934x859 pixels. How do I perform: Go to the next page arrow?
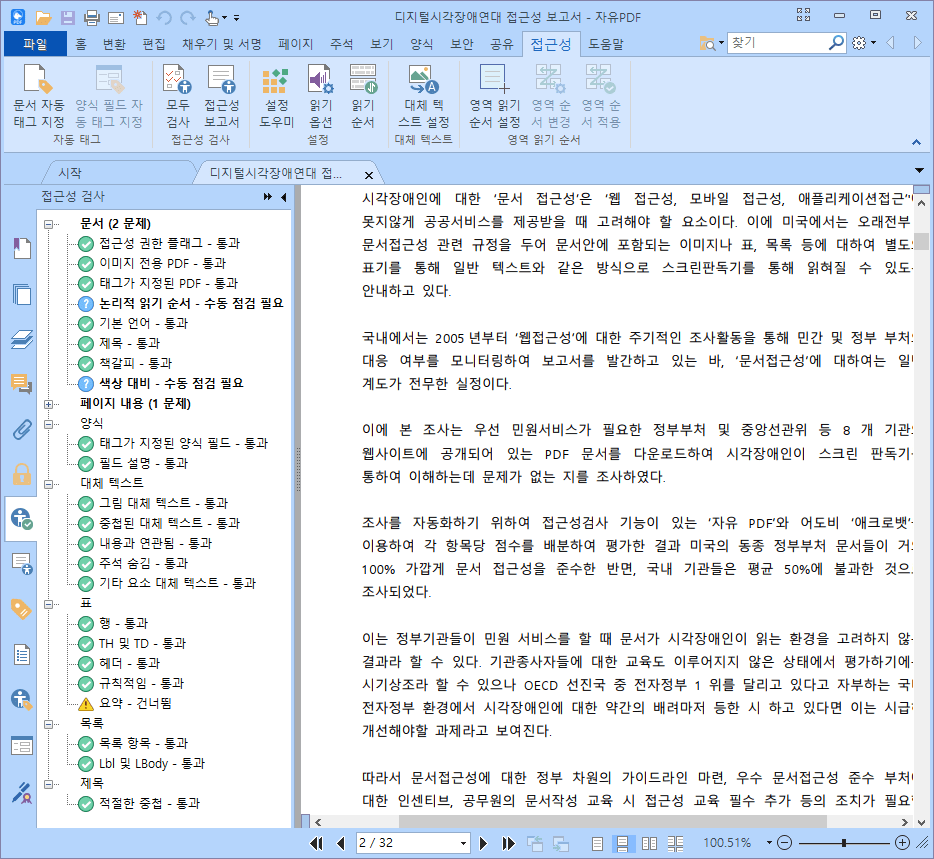[483, 843]
